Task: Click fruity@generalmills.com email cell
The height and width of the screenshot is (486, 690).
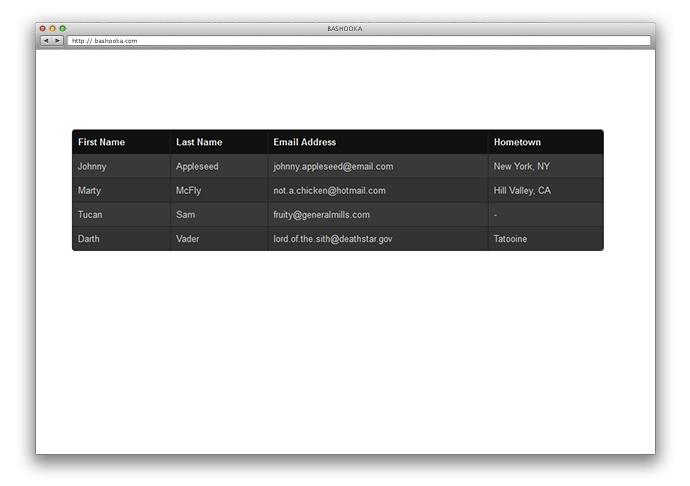Action: (x=378, y=214)
